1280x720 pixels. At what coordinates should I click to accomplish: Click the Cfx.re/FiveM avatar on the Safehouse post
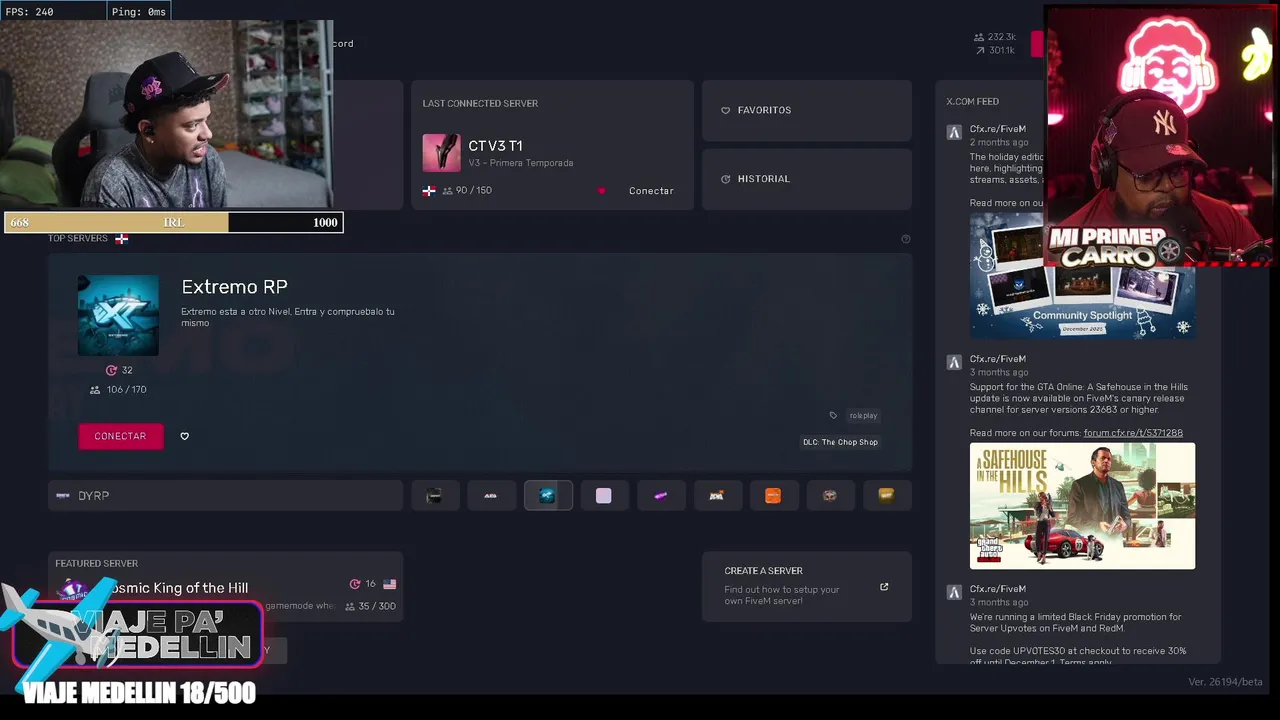tap(954, 362)
